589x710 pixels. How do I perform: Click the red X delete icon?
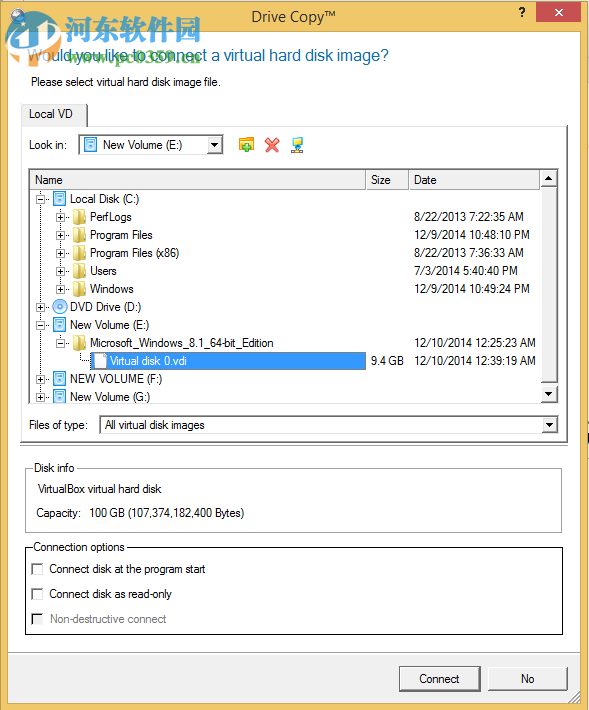coord(272,145)
